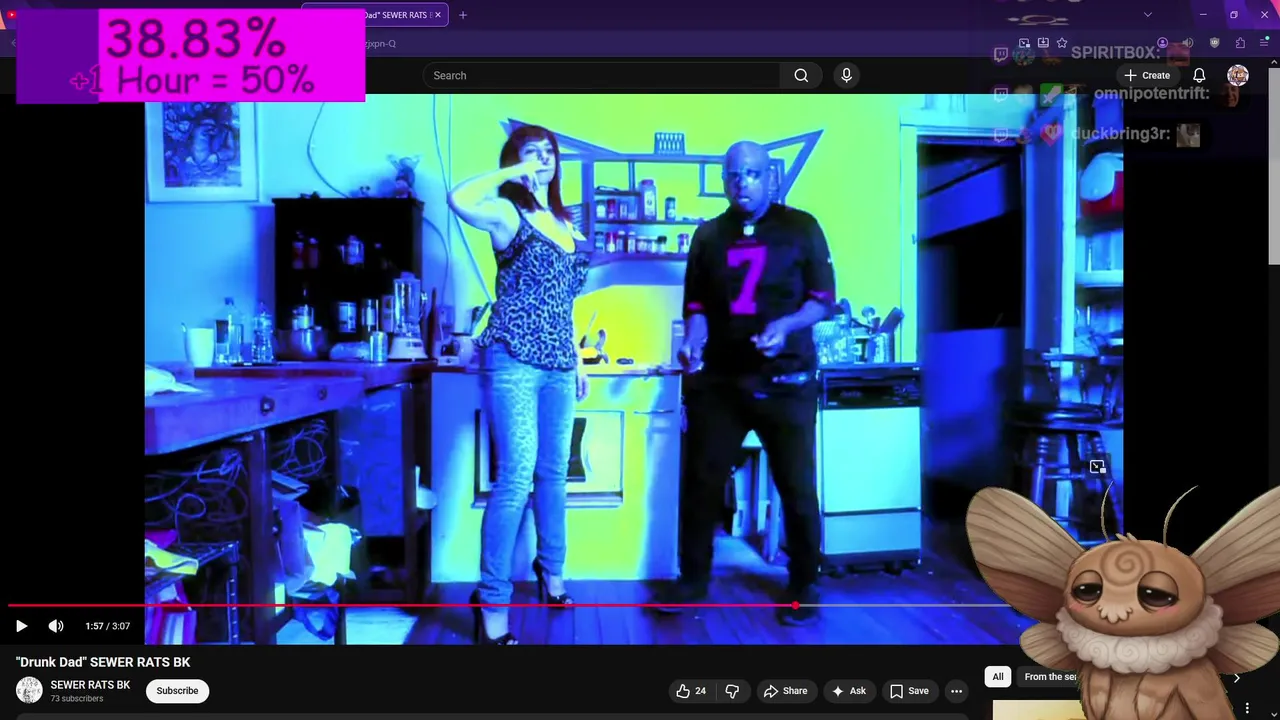This screenshot has width=1280, height=720.
Task: Open the YouTube account avatar menu
Action: tap(1238, 75)
